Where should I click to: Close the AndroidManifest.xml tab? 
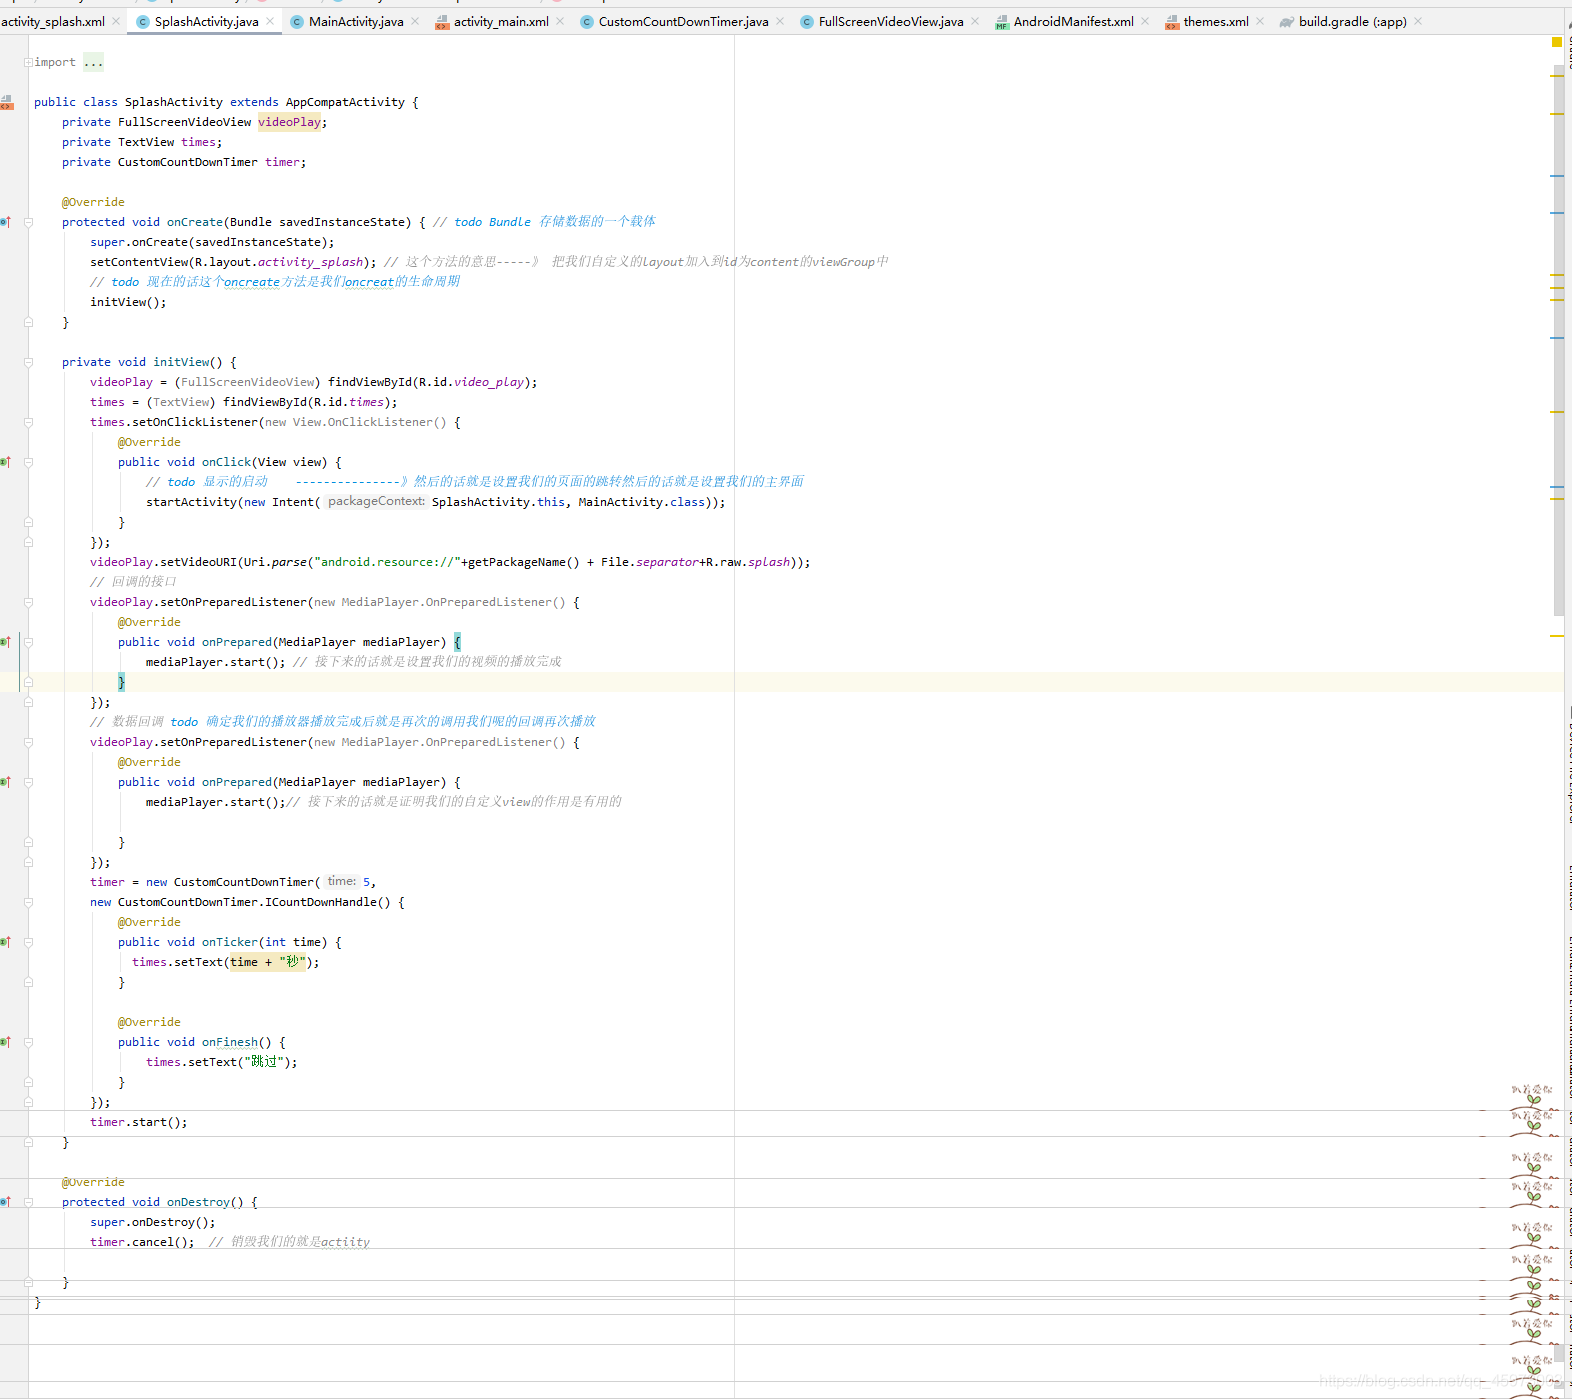tap(1145, 21)
